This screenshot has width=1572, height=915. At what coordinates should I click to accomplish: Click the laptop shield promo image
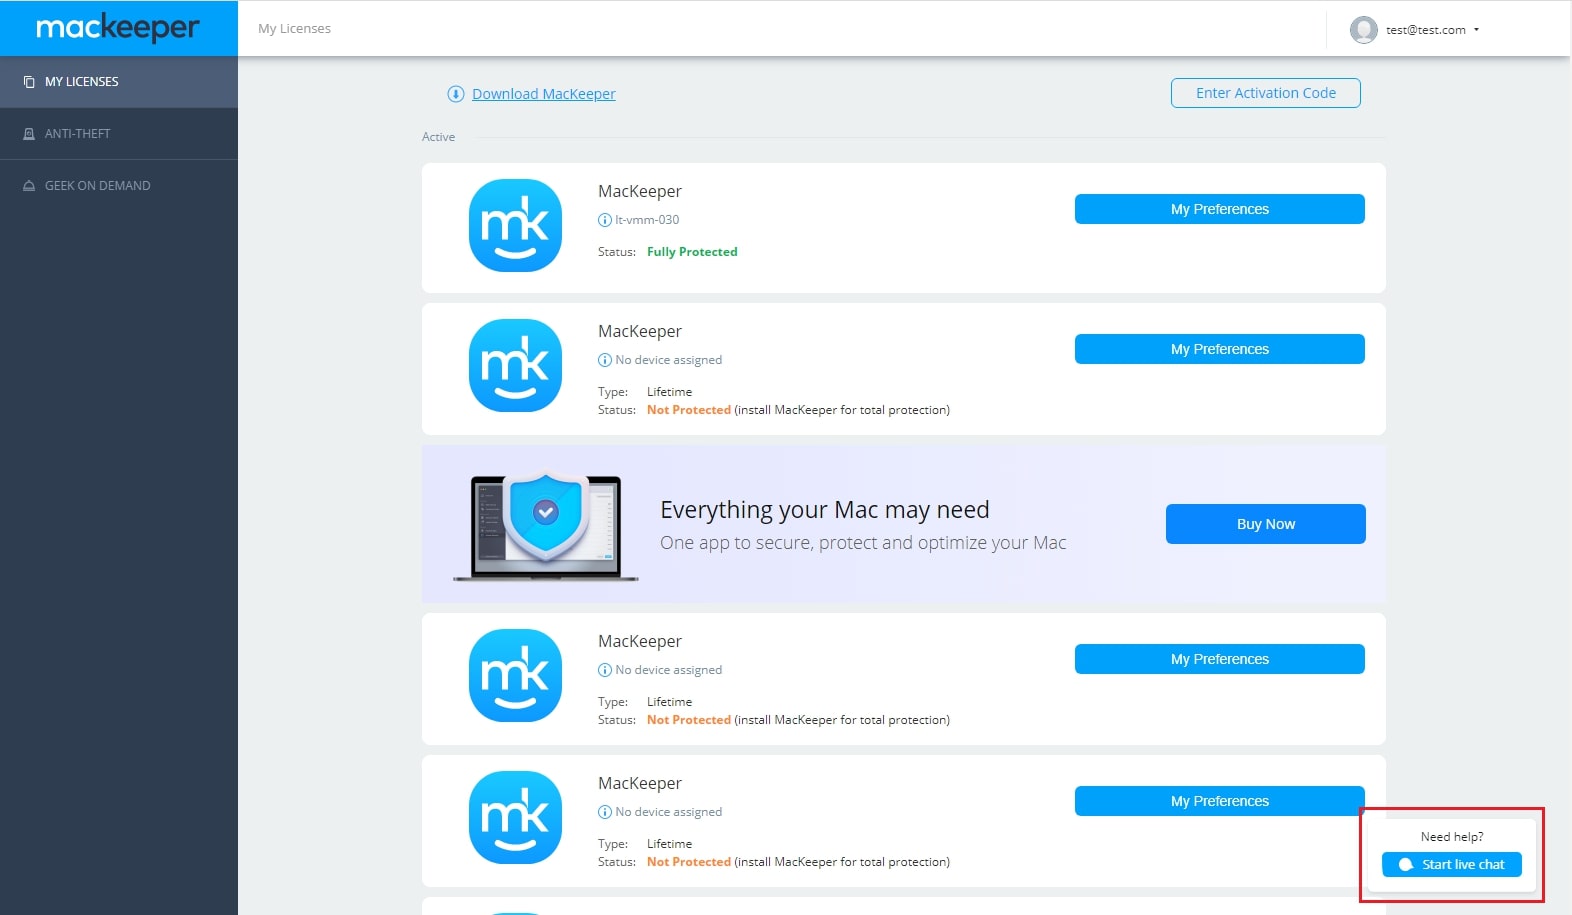tap(546, 526)
